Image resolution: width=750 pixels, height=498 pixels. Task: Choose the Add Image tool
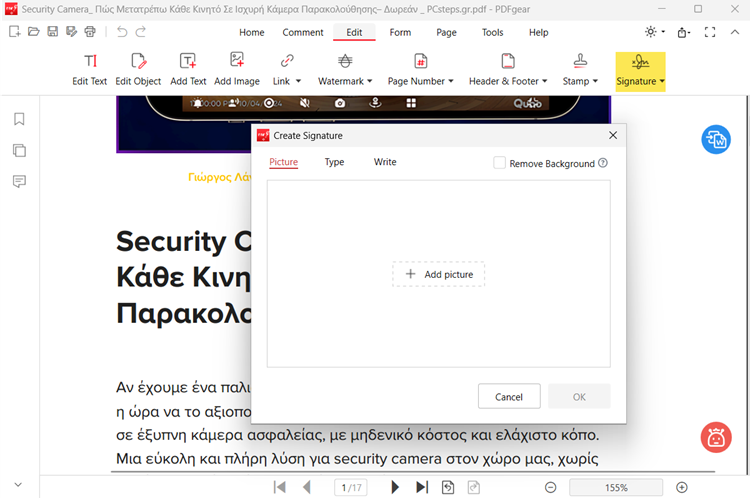[237, 69]
